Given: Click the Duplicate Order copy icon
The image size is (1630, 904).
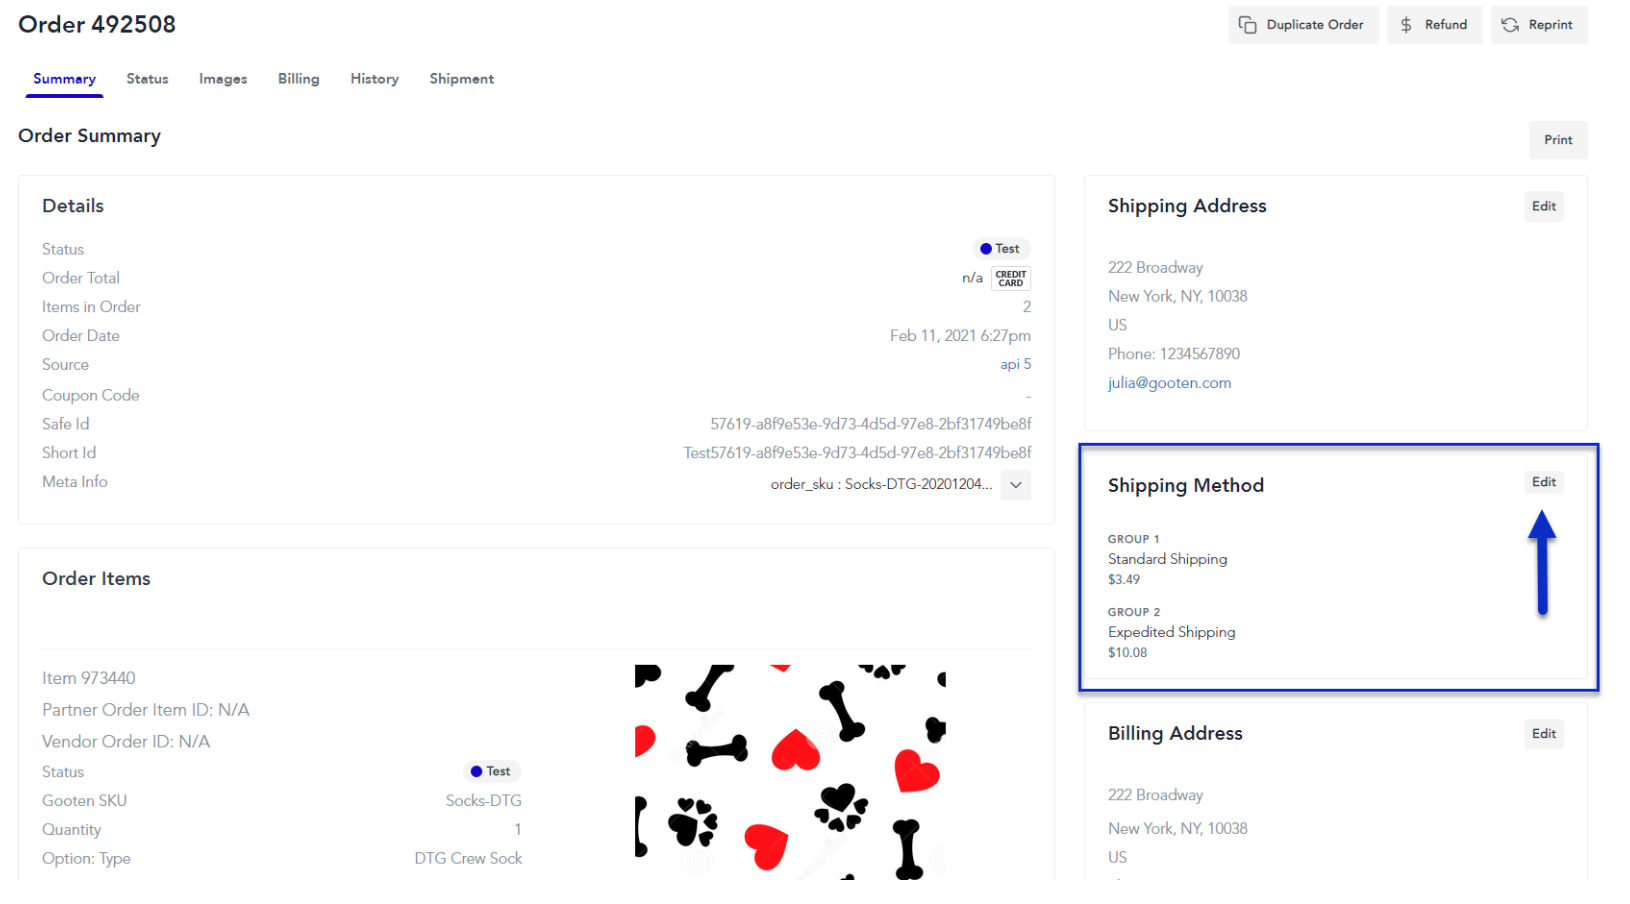Looking at the screenshot, I should [1247, 25].
